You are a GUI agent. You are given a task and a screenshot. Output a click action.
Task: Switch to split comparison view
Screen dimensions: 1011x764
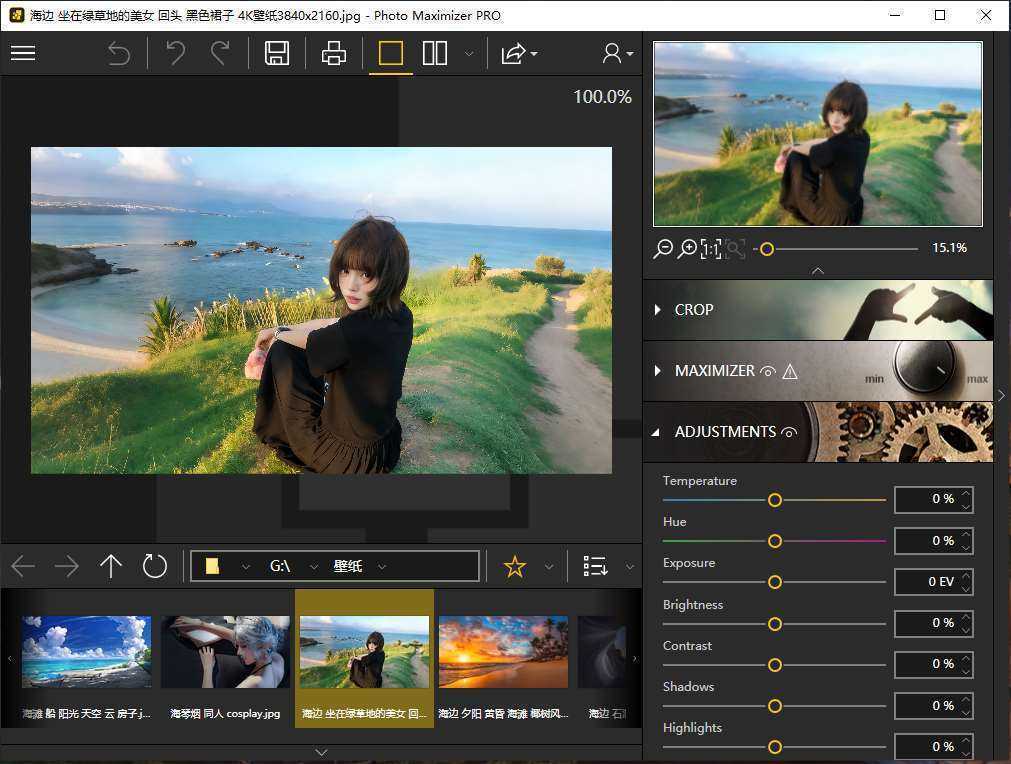[x=435, y=53]
